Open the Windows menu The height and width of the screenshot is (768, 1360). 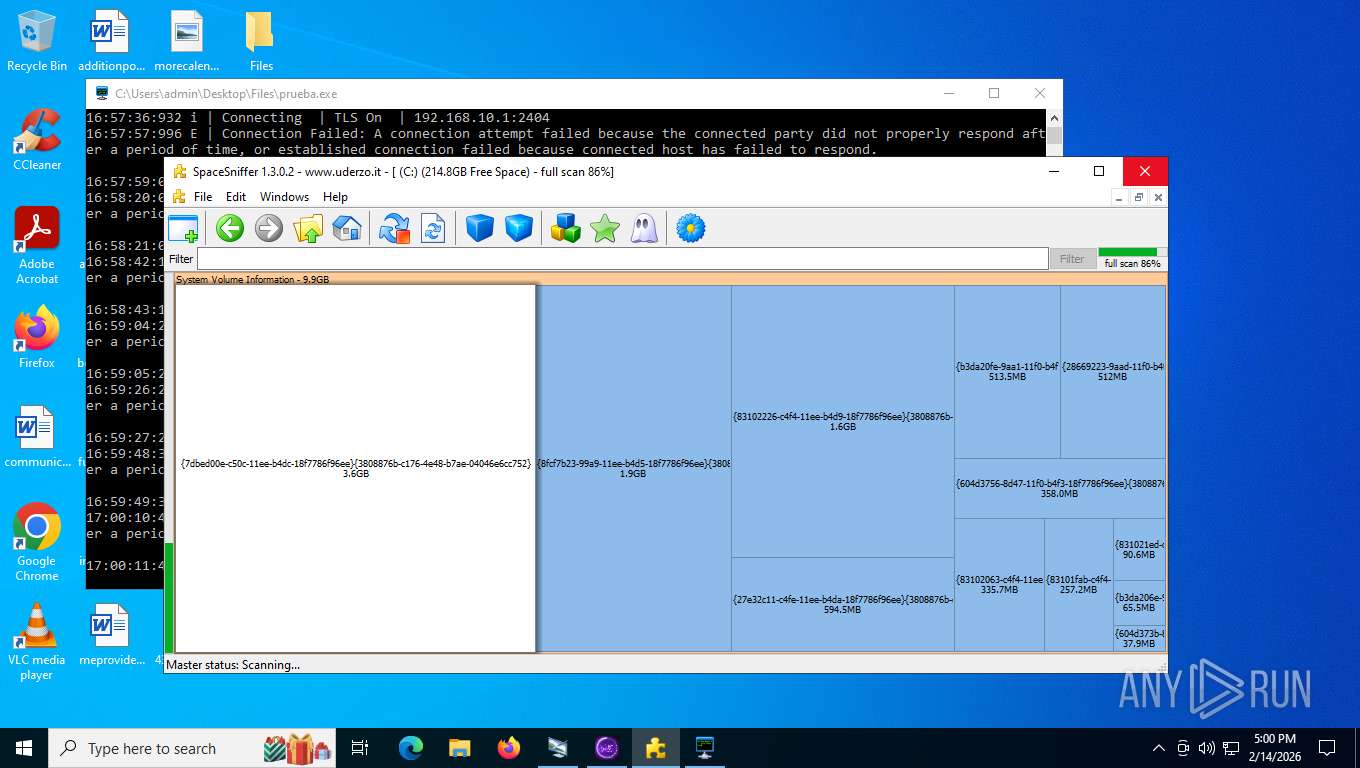point(284,197)
